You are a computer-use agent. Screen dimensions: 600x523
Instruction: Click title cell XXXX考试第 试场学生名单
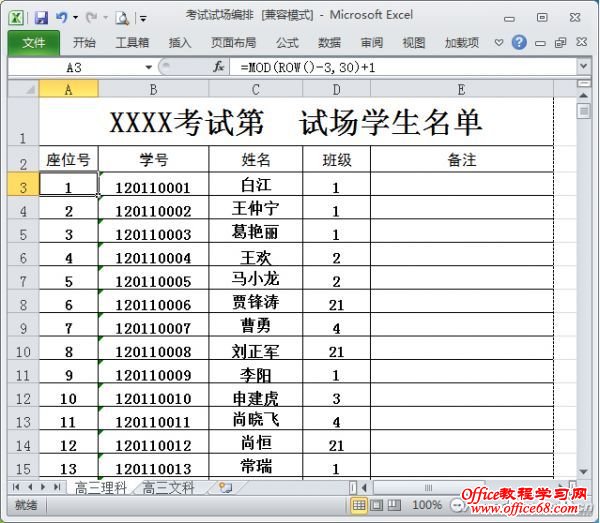296,122
